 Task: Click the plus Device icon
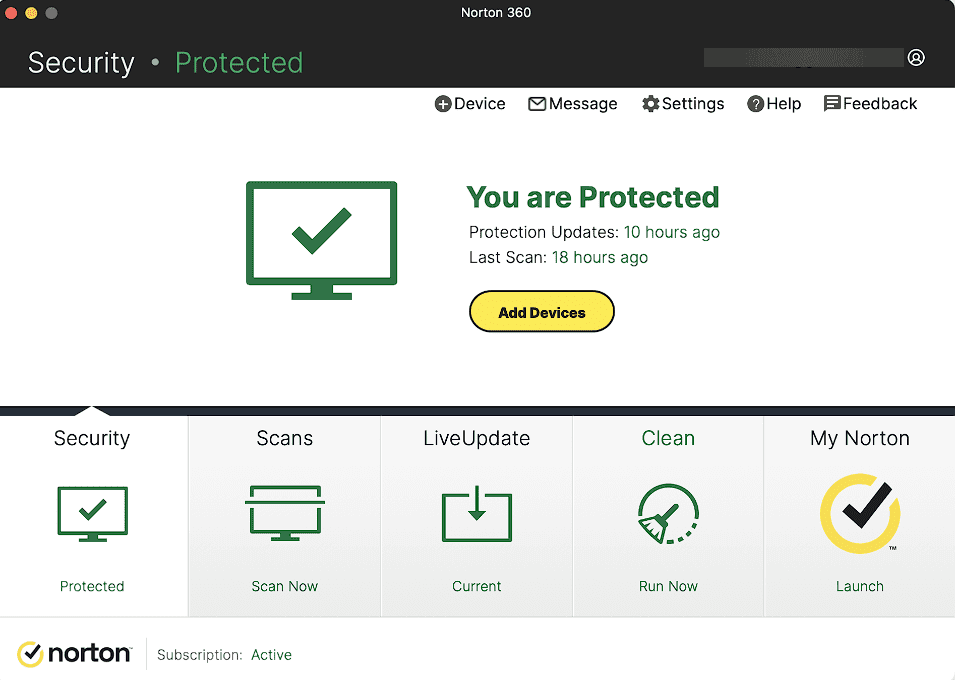(x=443, y=104)
